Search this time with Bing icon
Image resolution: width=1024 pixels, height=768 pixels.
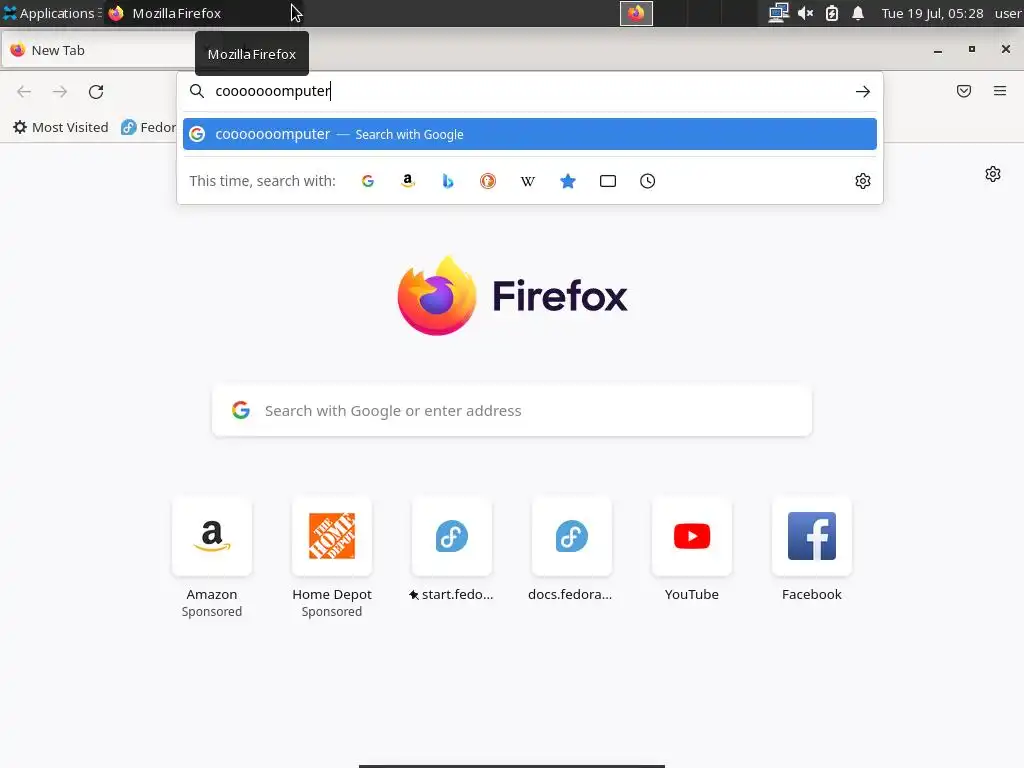[448, 181]
